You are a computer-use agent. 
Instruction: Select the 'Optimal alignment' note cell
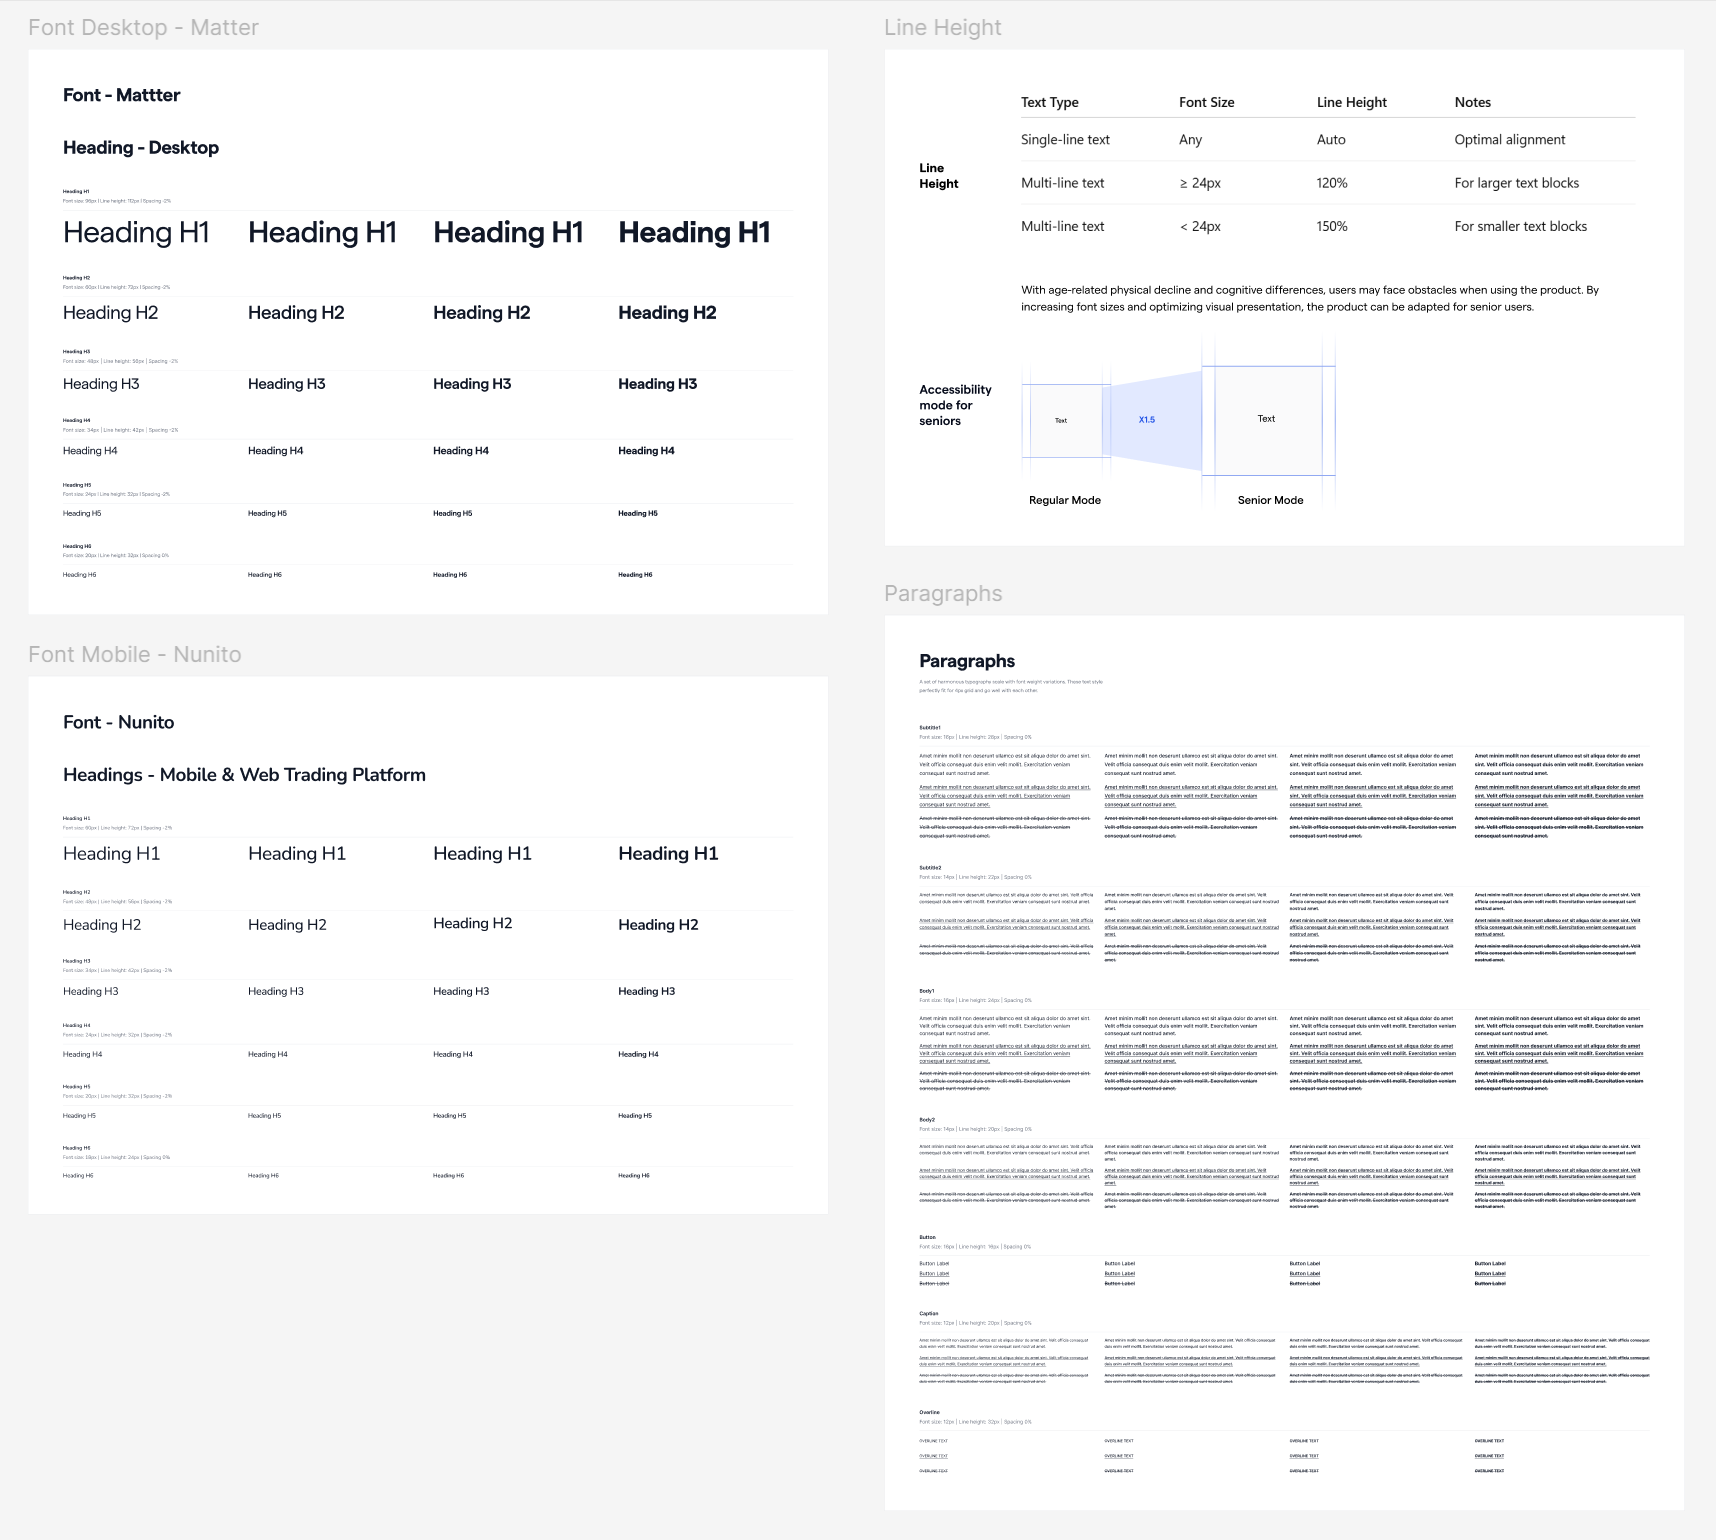(1509, 140)
